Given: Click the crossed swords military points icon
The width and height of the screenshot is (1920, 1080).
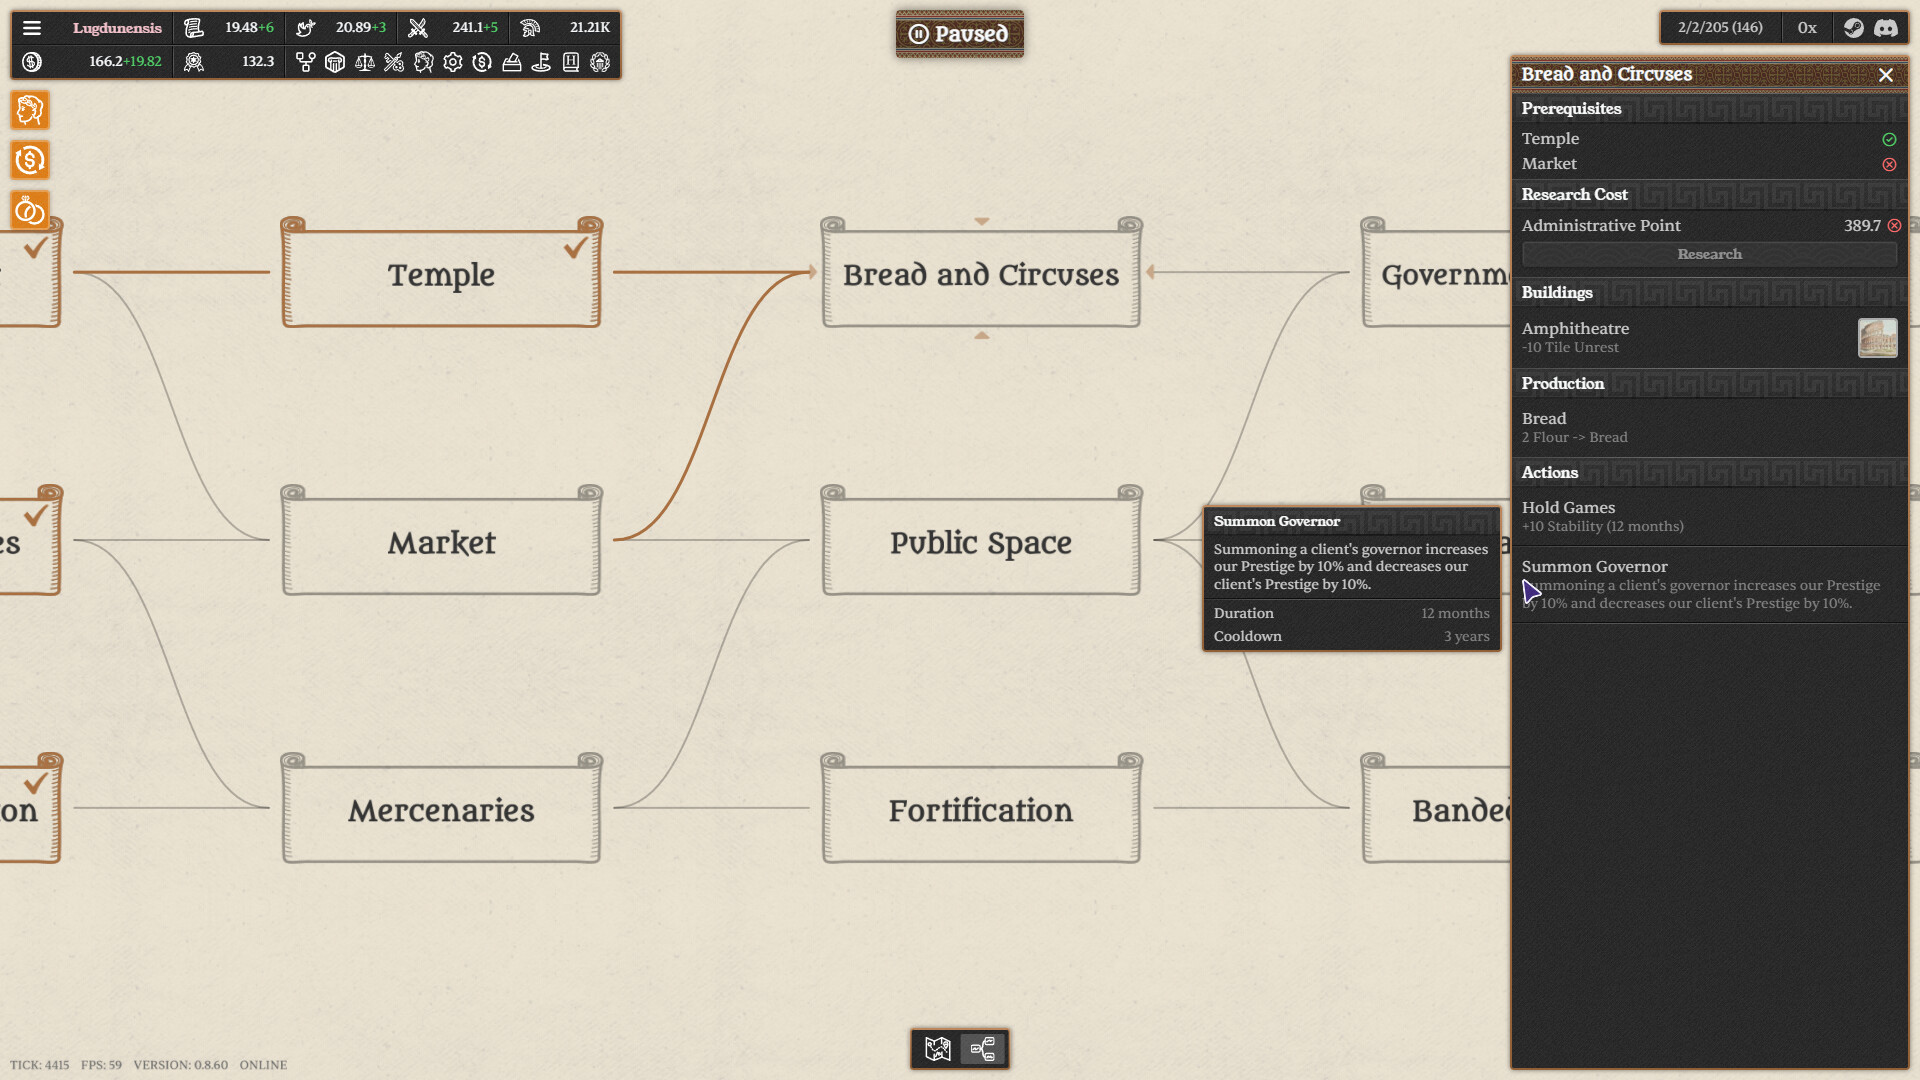Looking at the screenshot, I should point(418,28).
